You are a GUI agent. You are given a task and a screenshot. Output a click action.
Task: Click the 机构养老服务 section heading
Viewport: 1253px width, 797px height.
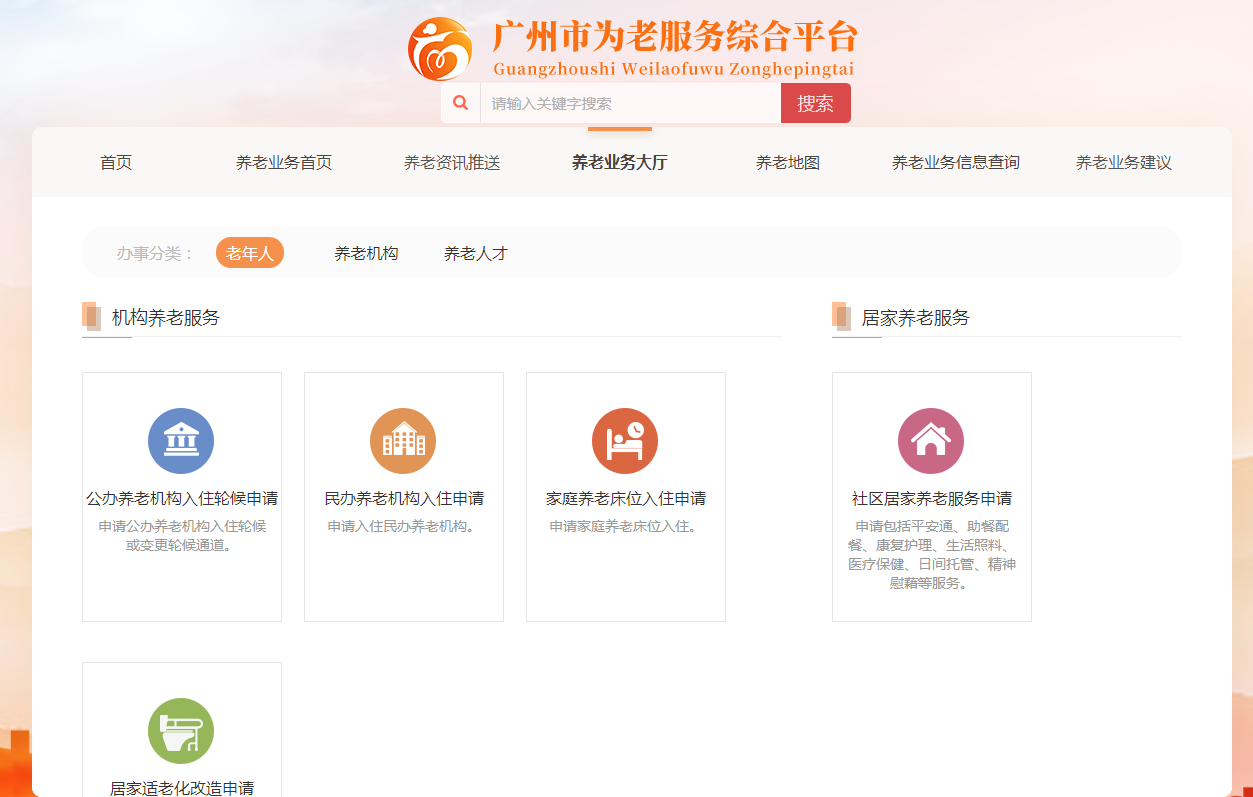pos(166,318)
